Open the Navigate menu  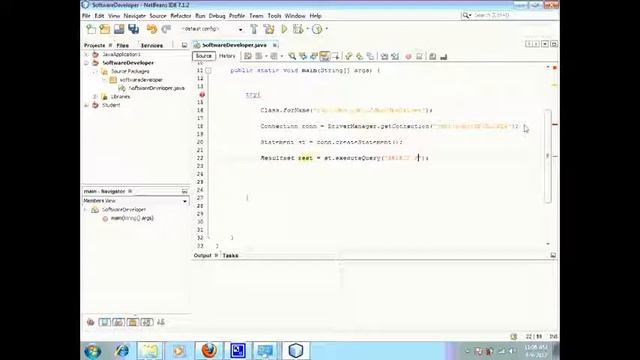click(x=134, y=16)
